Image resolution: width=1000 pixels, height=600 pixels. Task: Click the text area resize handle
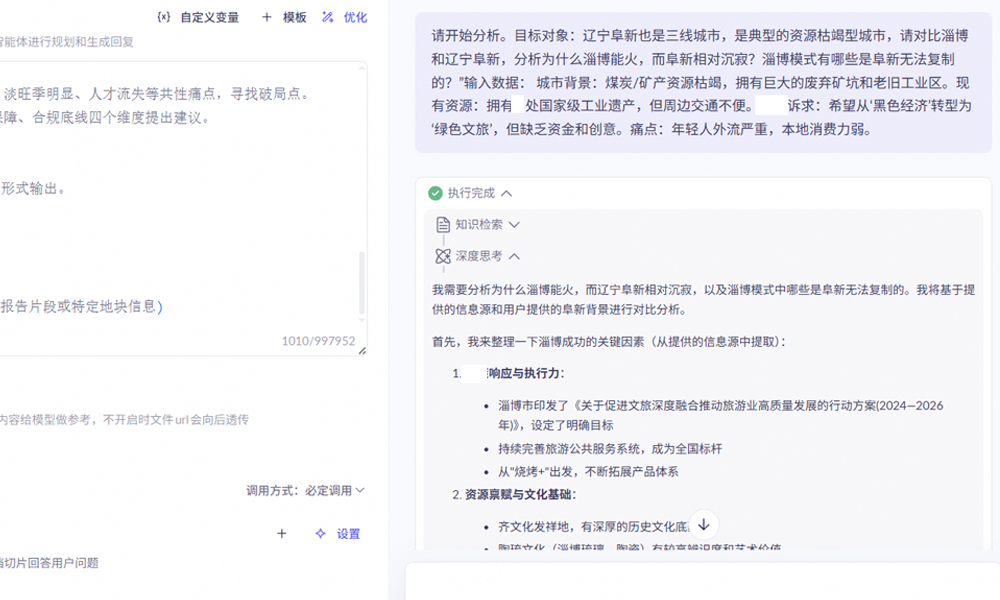pos(362,350)
